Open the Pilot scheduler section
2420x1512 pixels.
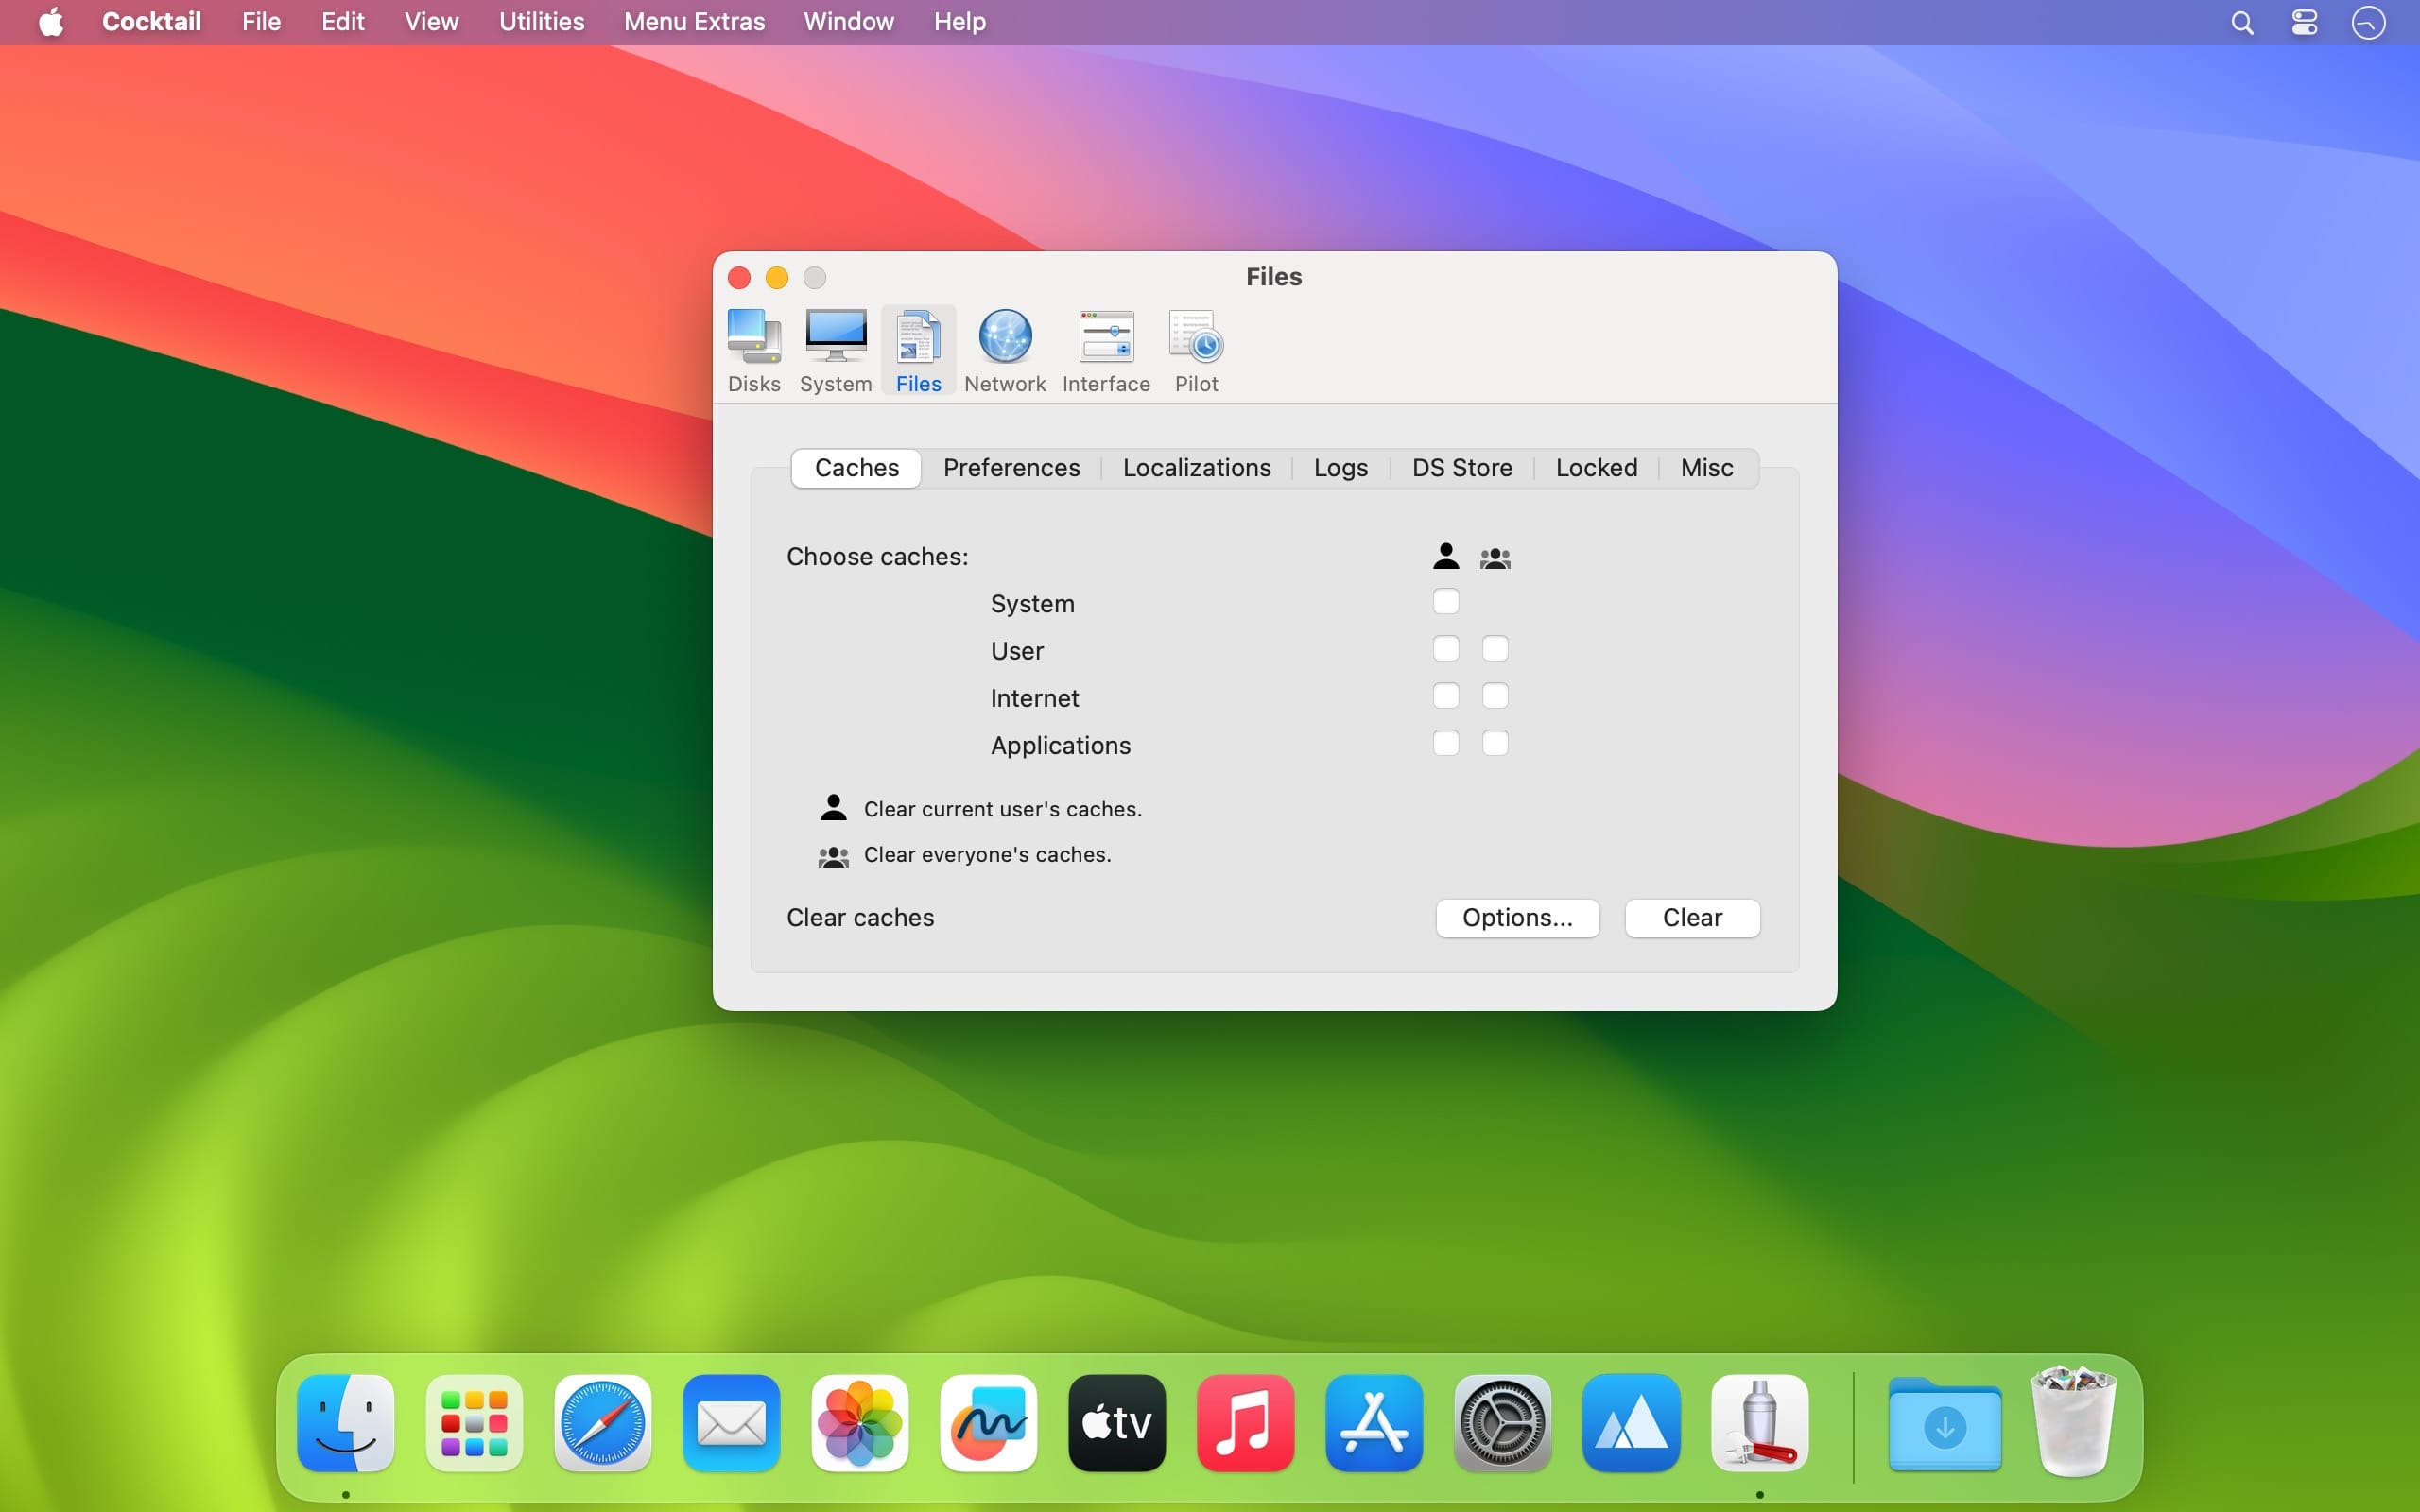click(1196, 351)
